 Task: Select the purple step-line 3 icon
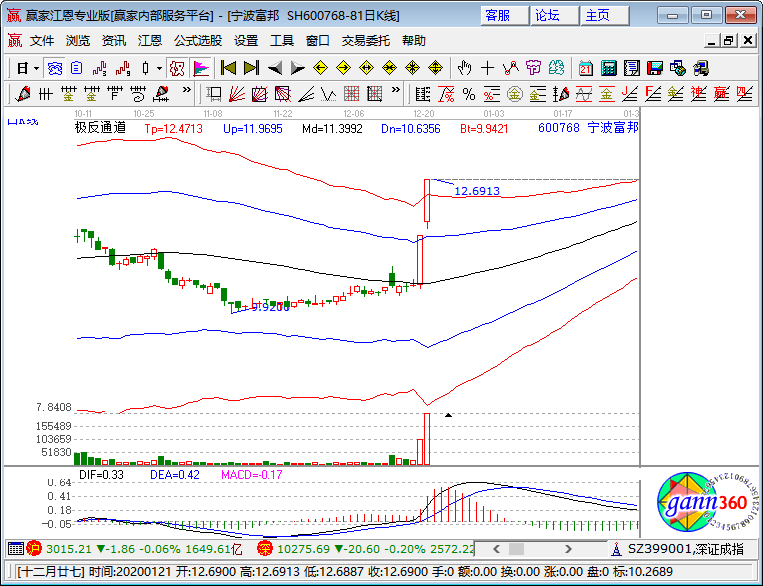click(x=100, y=69)
